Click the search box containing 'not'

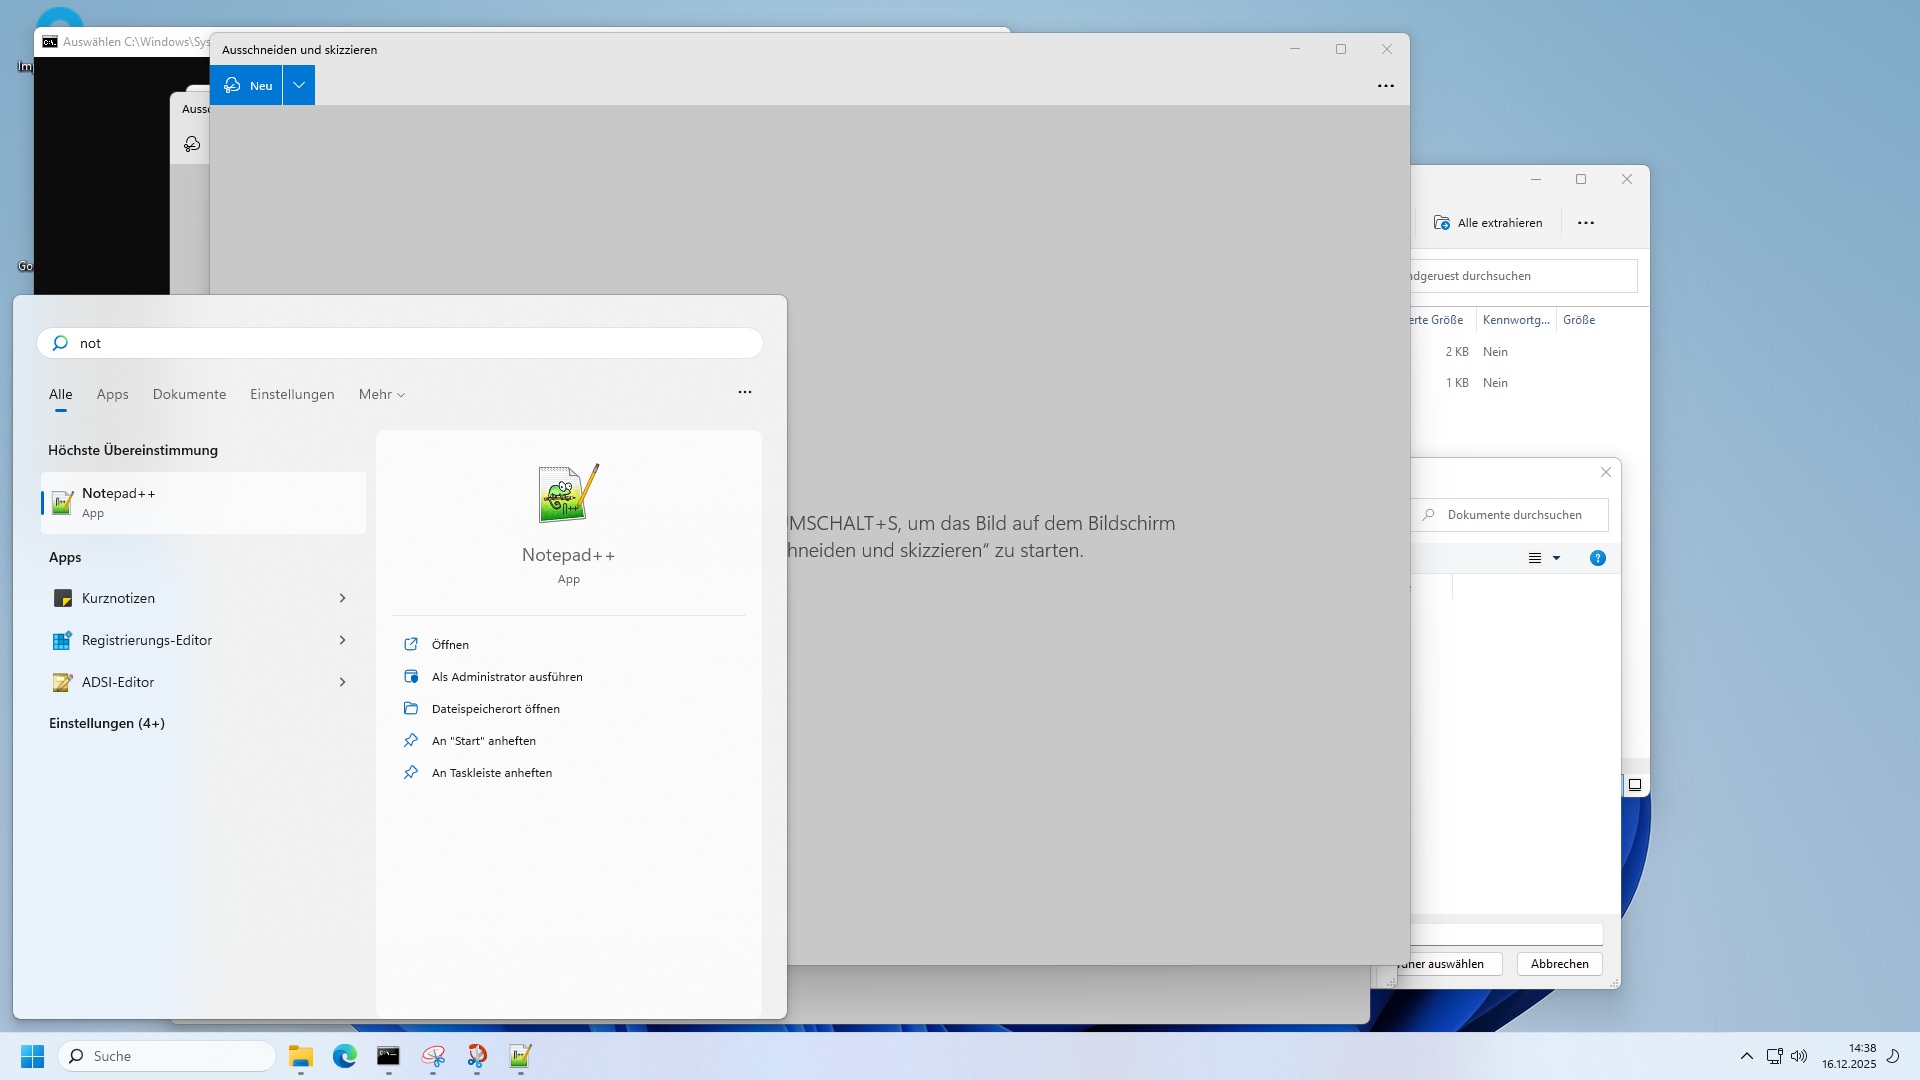400,343
